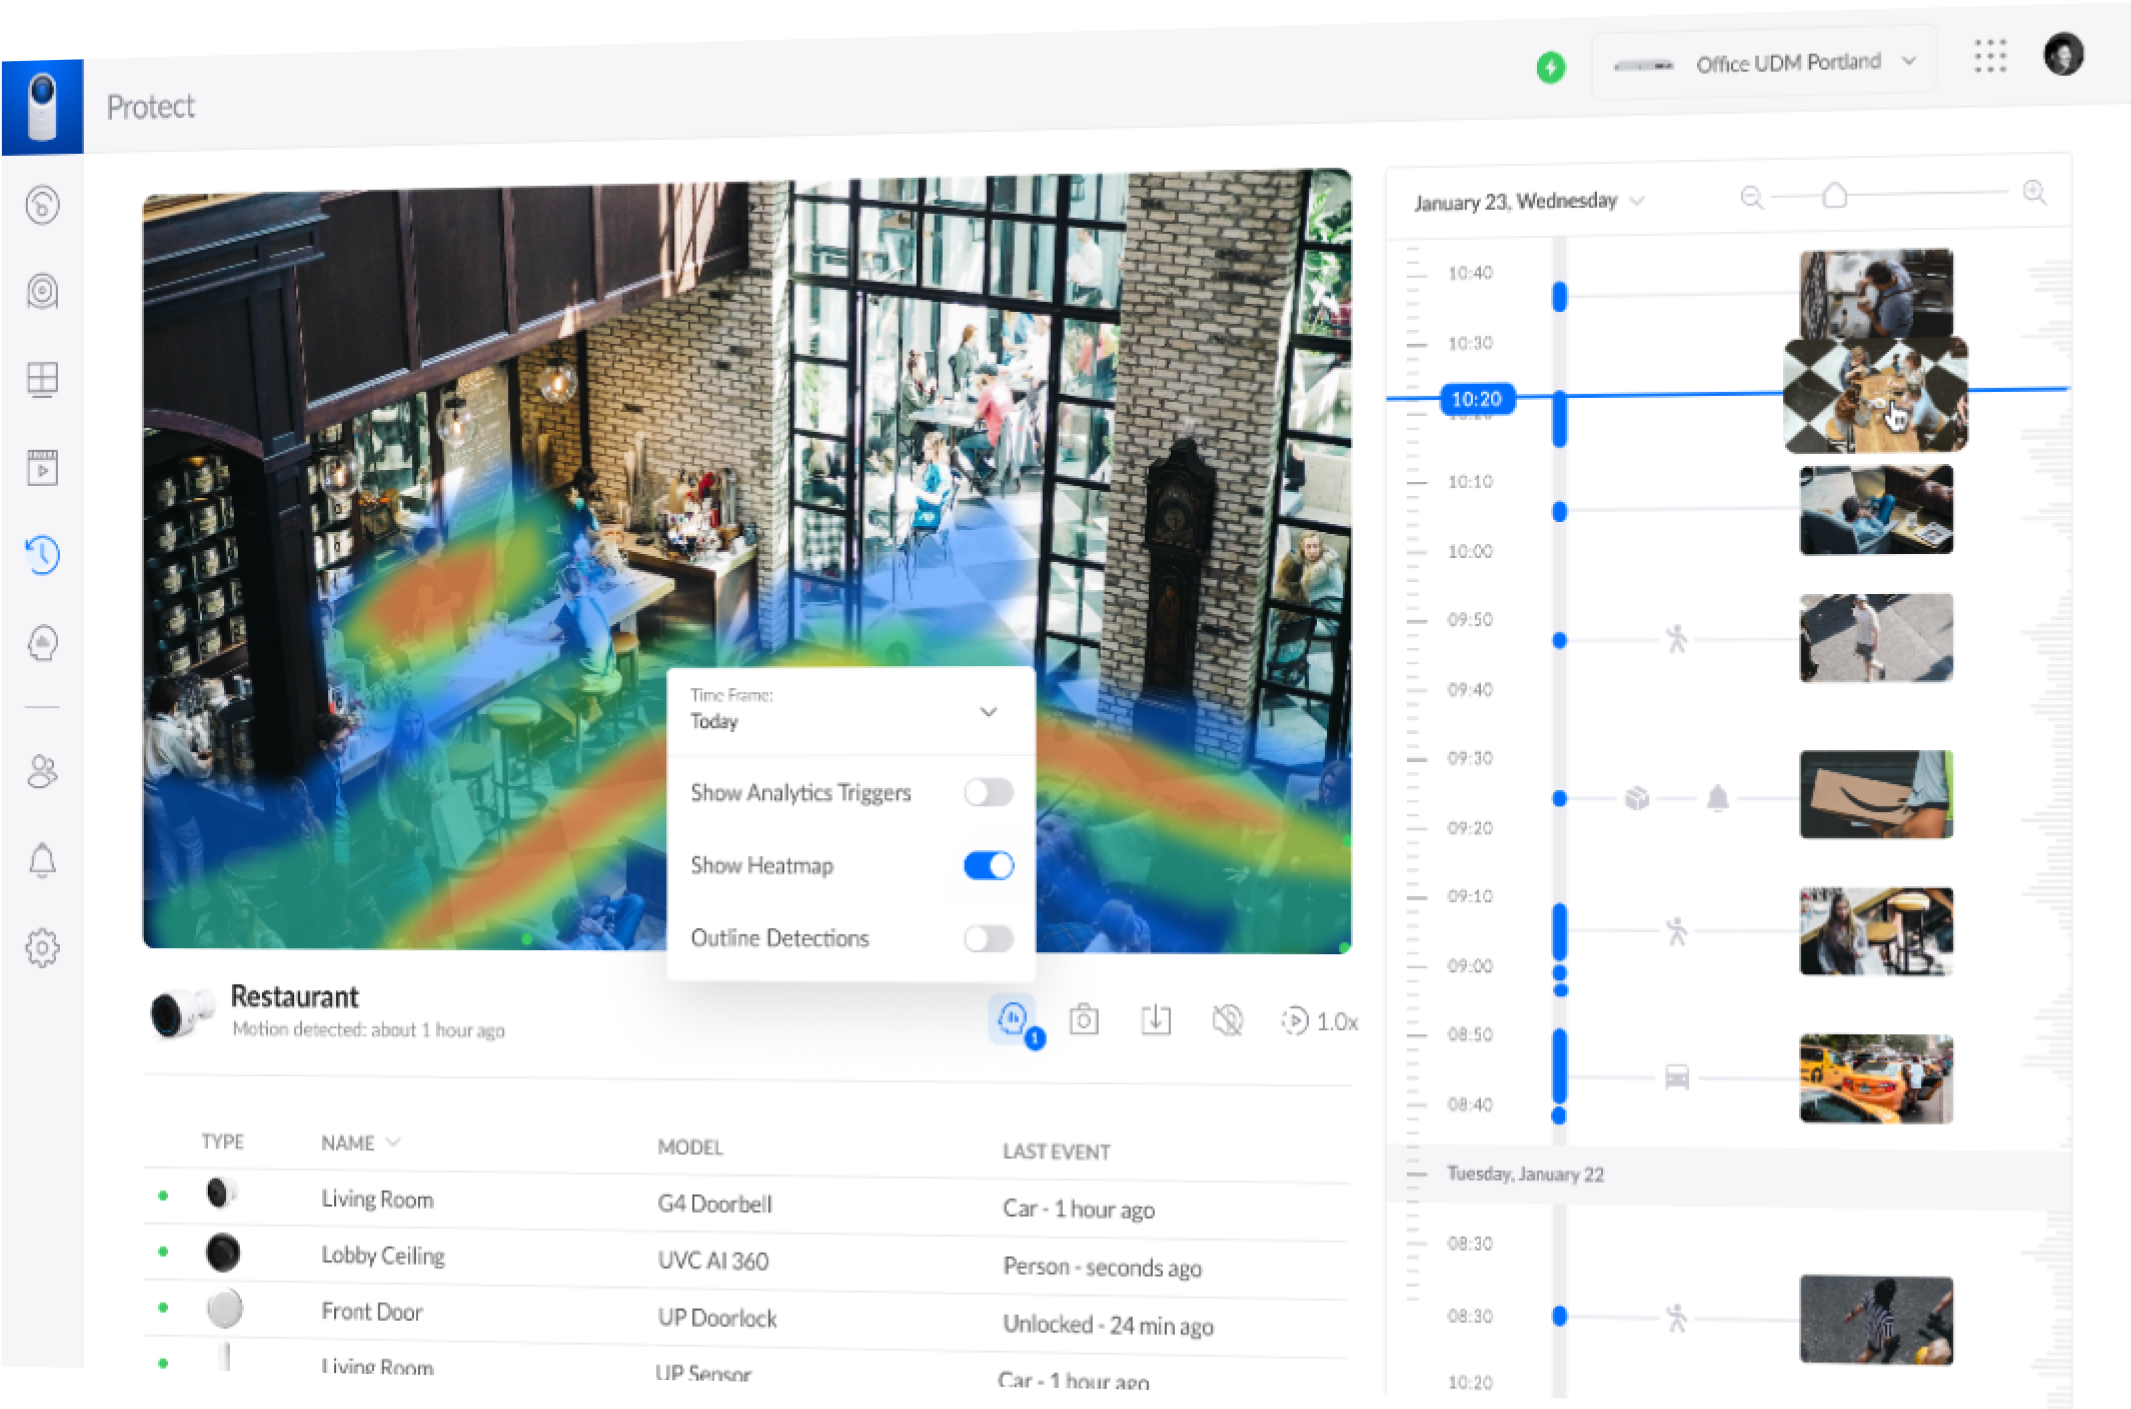Change the 1.0x playback speed
The height and width of the screenshot is (1409, 2131).
(x=1320, y=1021)
